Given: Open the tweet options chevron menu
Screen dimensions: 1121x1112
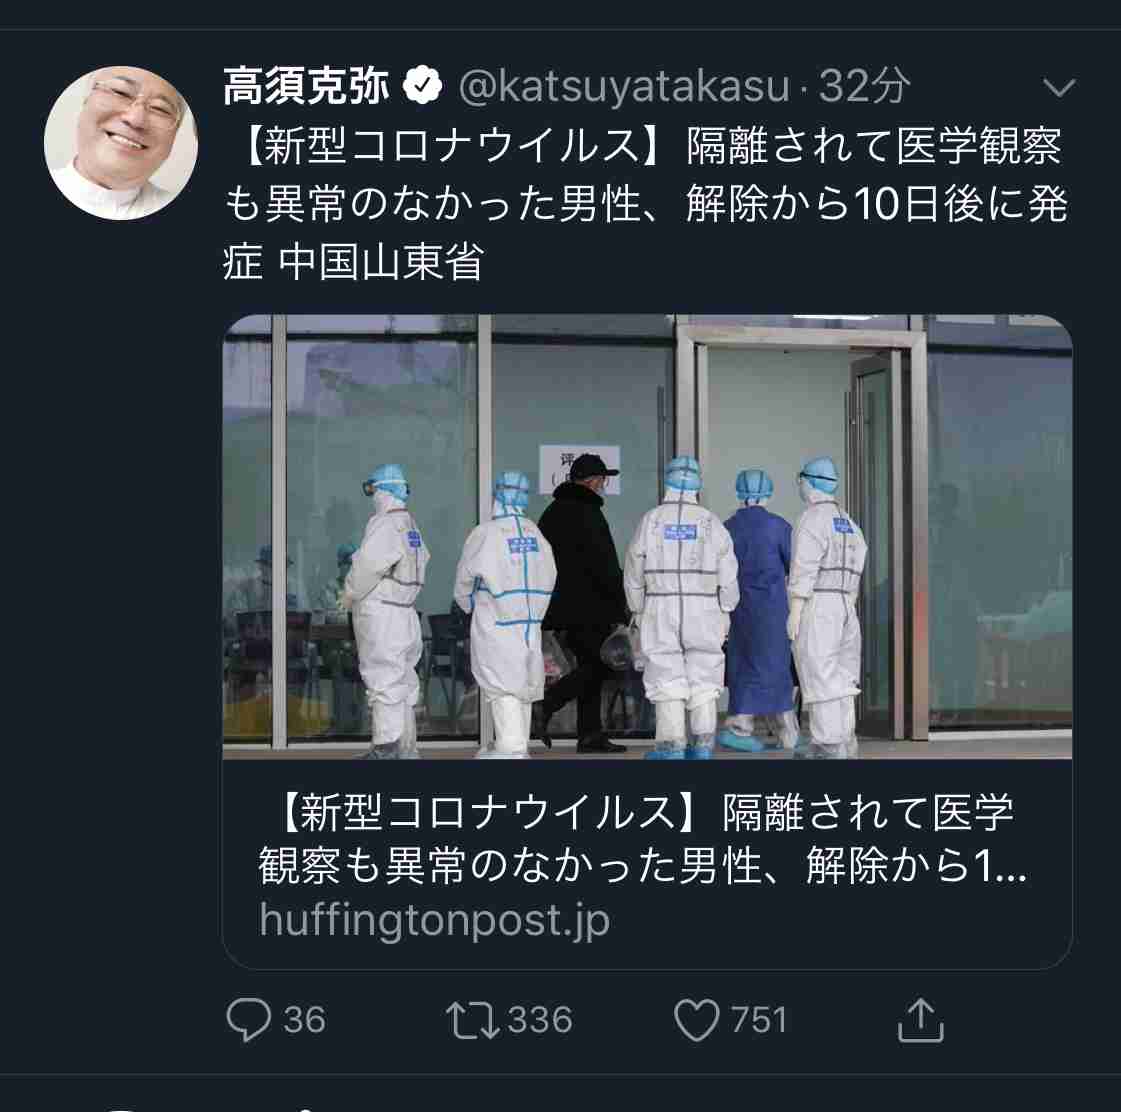Looking at the screenshot, I should click(x=1059, y=87).
